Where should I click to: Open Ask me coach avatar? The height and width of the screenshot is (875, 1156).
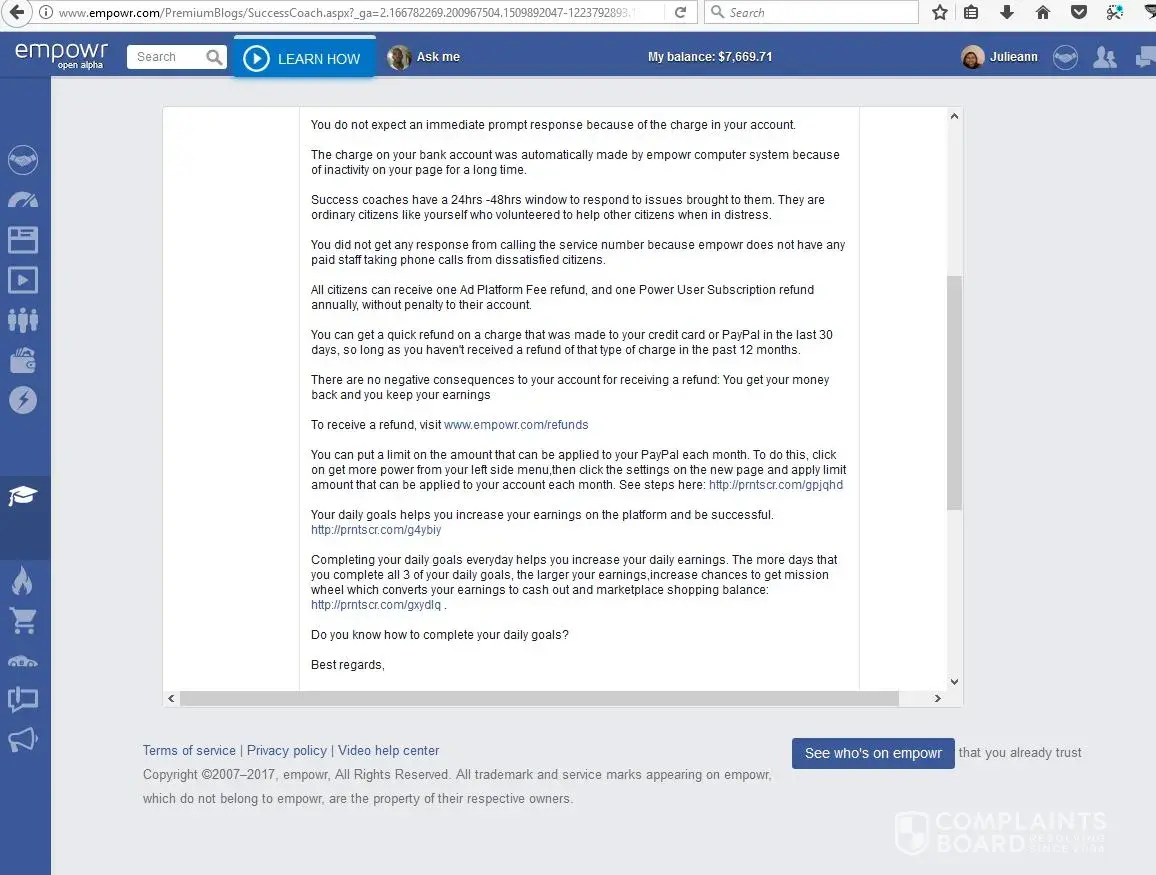click(x=399, y=57)
